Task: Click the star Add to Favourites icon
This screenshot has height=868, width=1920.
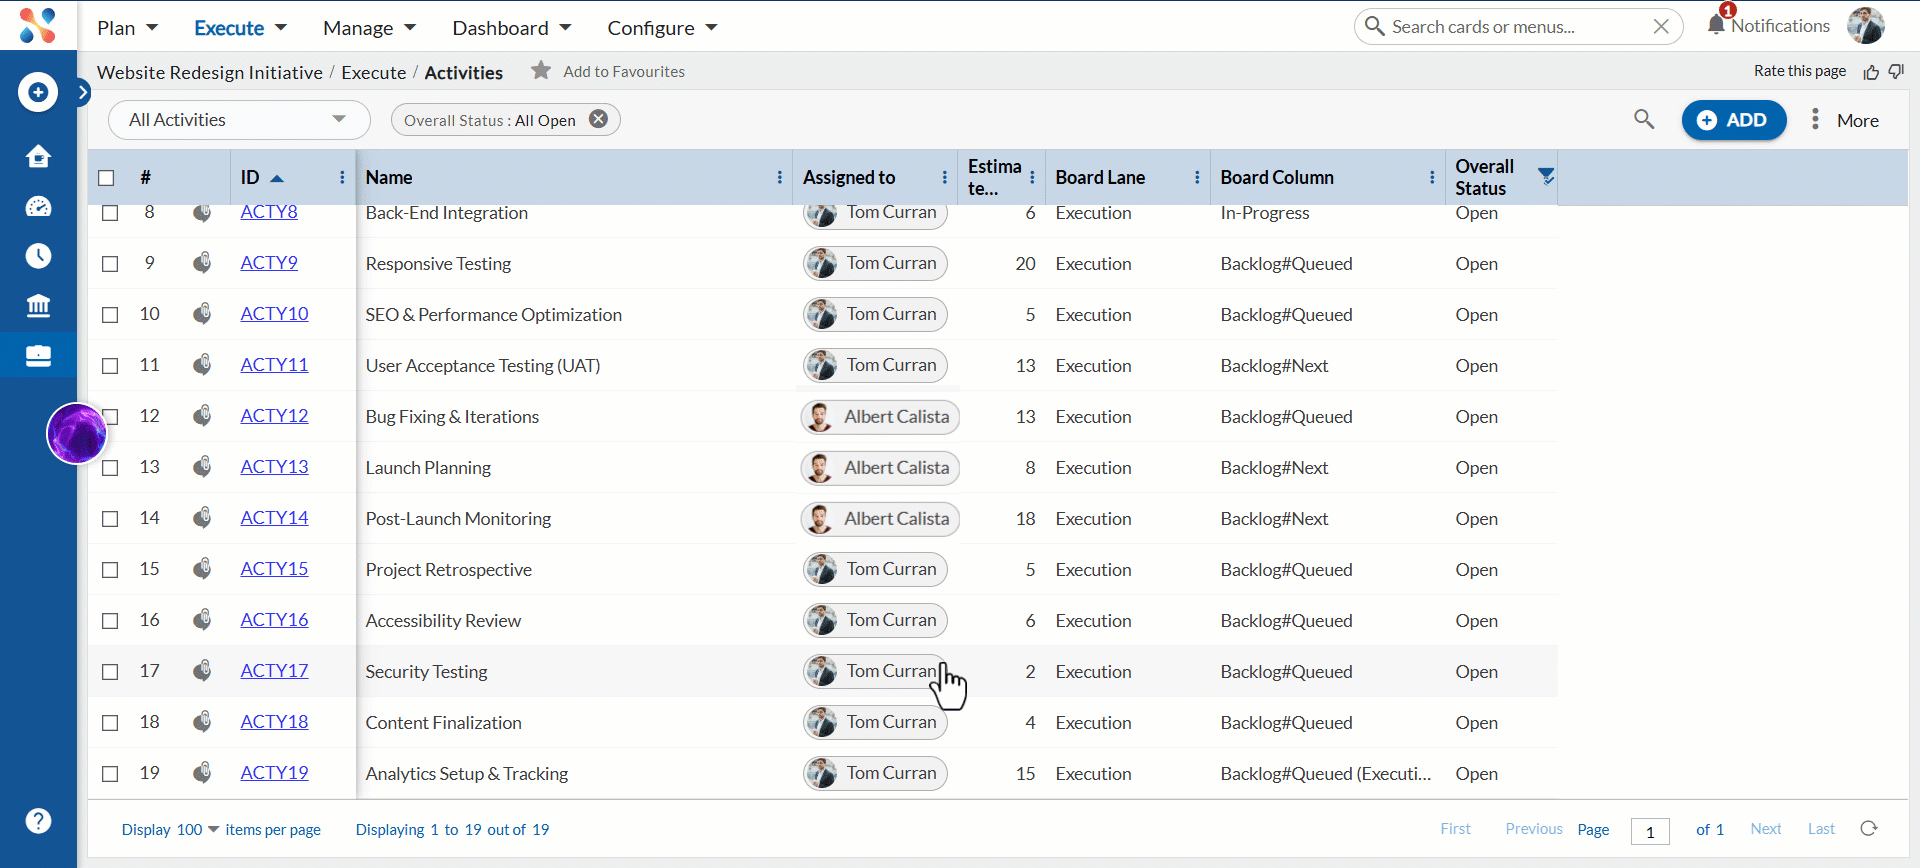Action: tap(541, 71)
